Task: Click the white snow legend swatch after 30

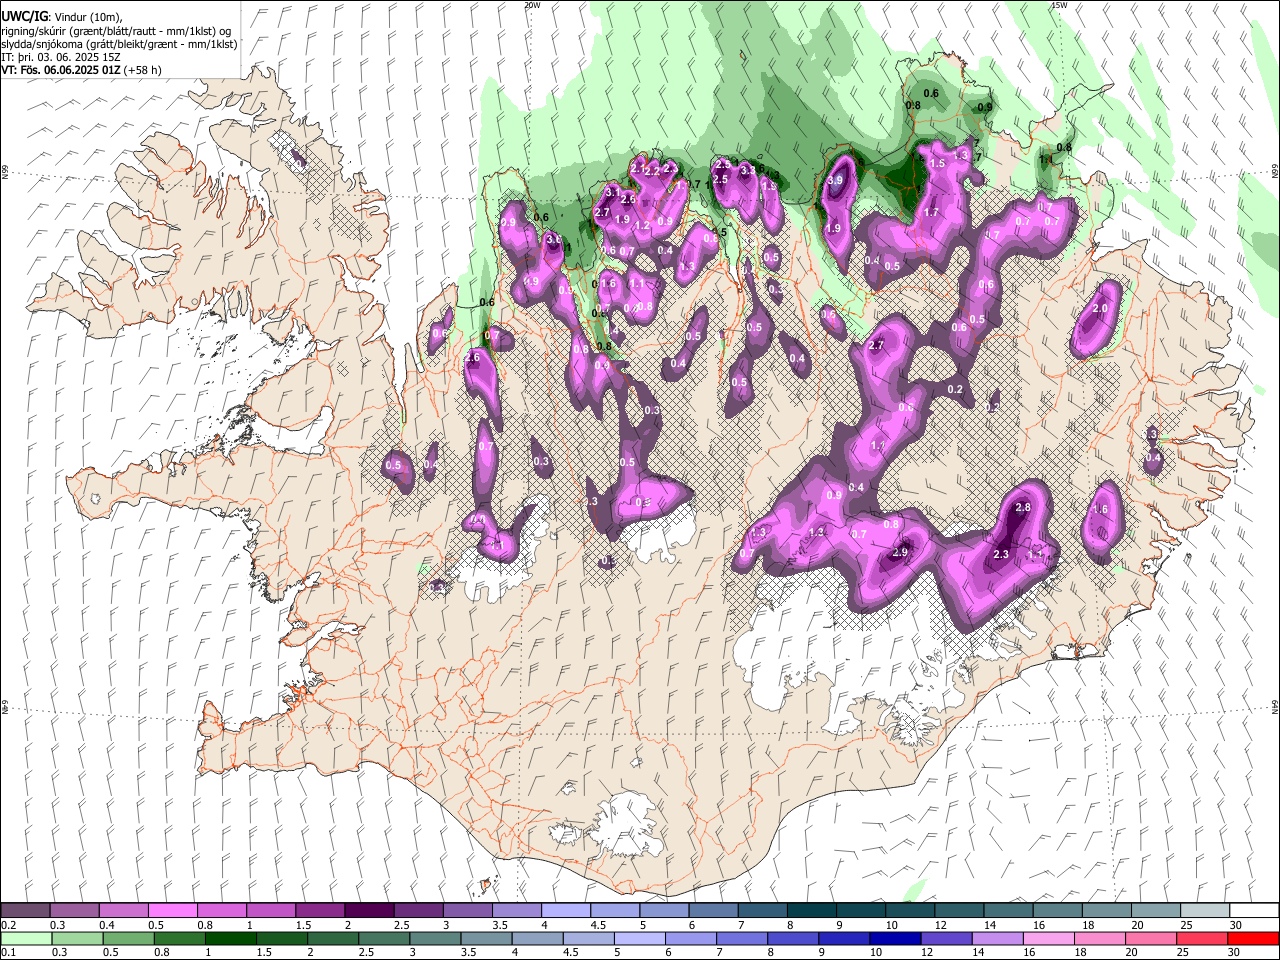Action: click(1255, 911)
